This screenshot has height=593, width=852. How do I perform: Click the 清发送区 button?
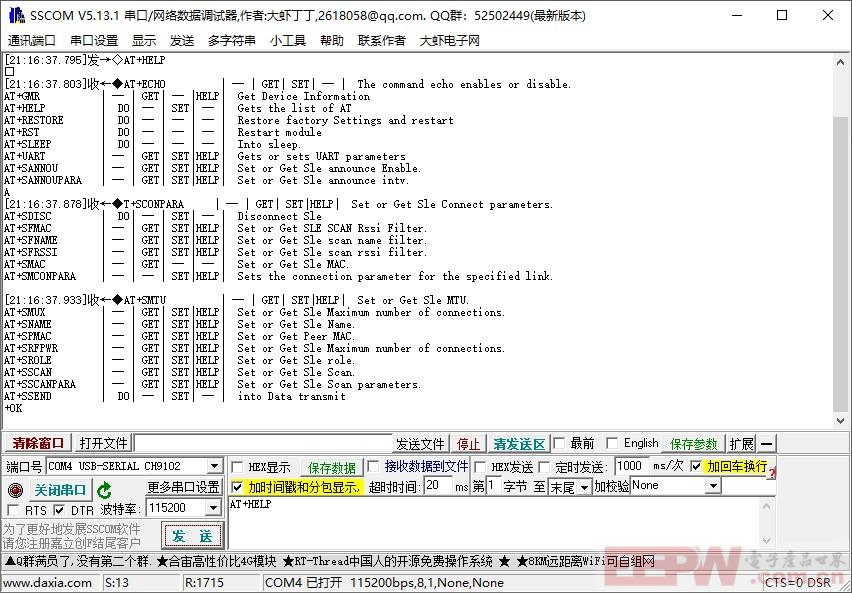click(x=519, y=444)
